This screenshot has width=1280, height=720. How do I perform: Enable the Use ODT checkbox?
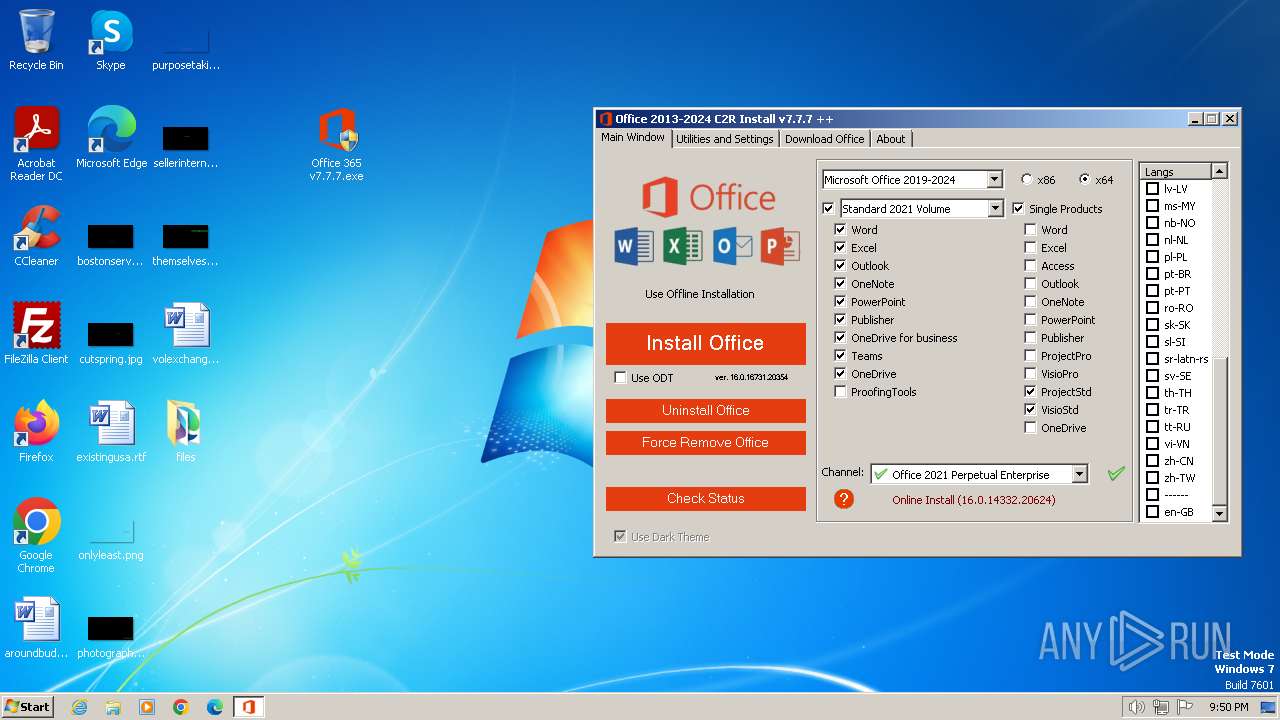point(620,378)
